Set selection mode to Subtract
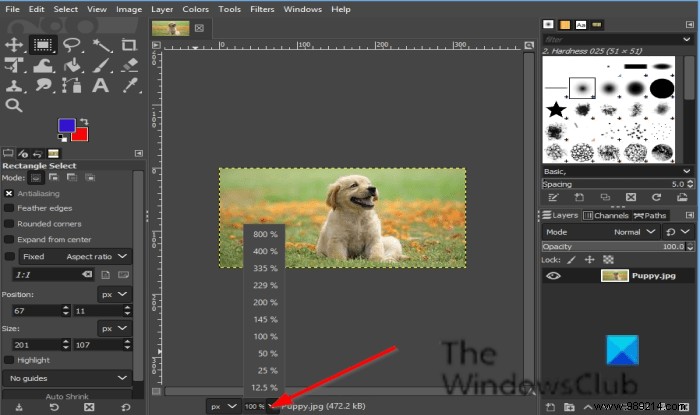This screenshot has height=415, width=700. point(72,177)
